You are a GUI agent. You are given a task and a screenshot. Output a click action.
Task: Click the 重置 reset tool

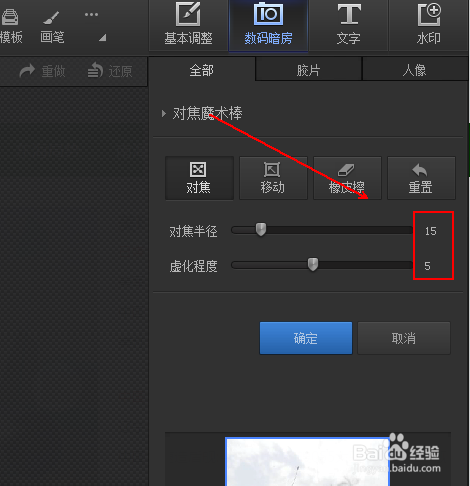pos(421,178)
